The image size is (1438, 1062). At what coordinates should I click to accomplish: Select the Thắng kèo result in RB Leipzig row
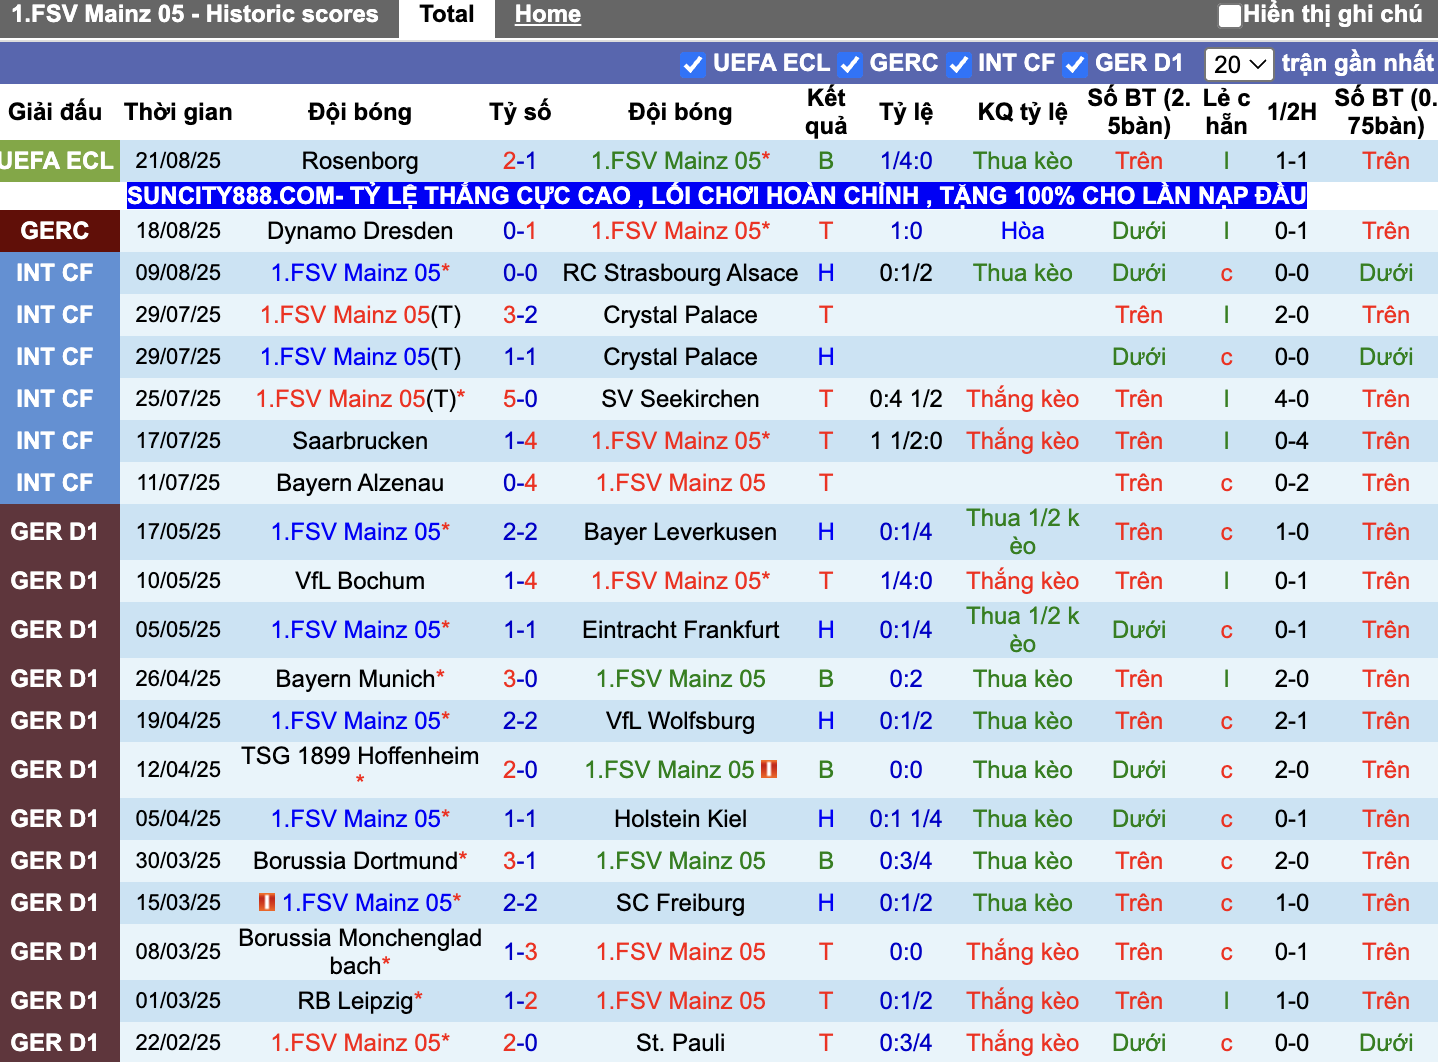[1022, 1001]
